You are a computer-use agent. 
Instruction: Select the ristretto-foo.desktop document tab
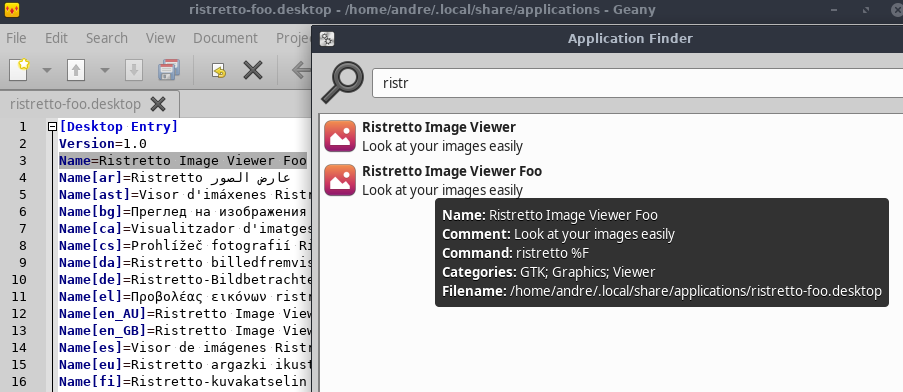pyautogui.click(x=75, y=104)
